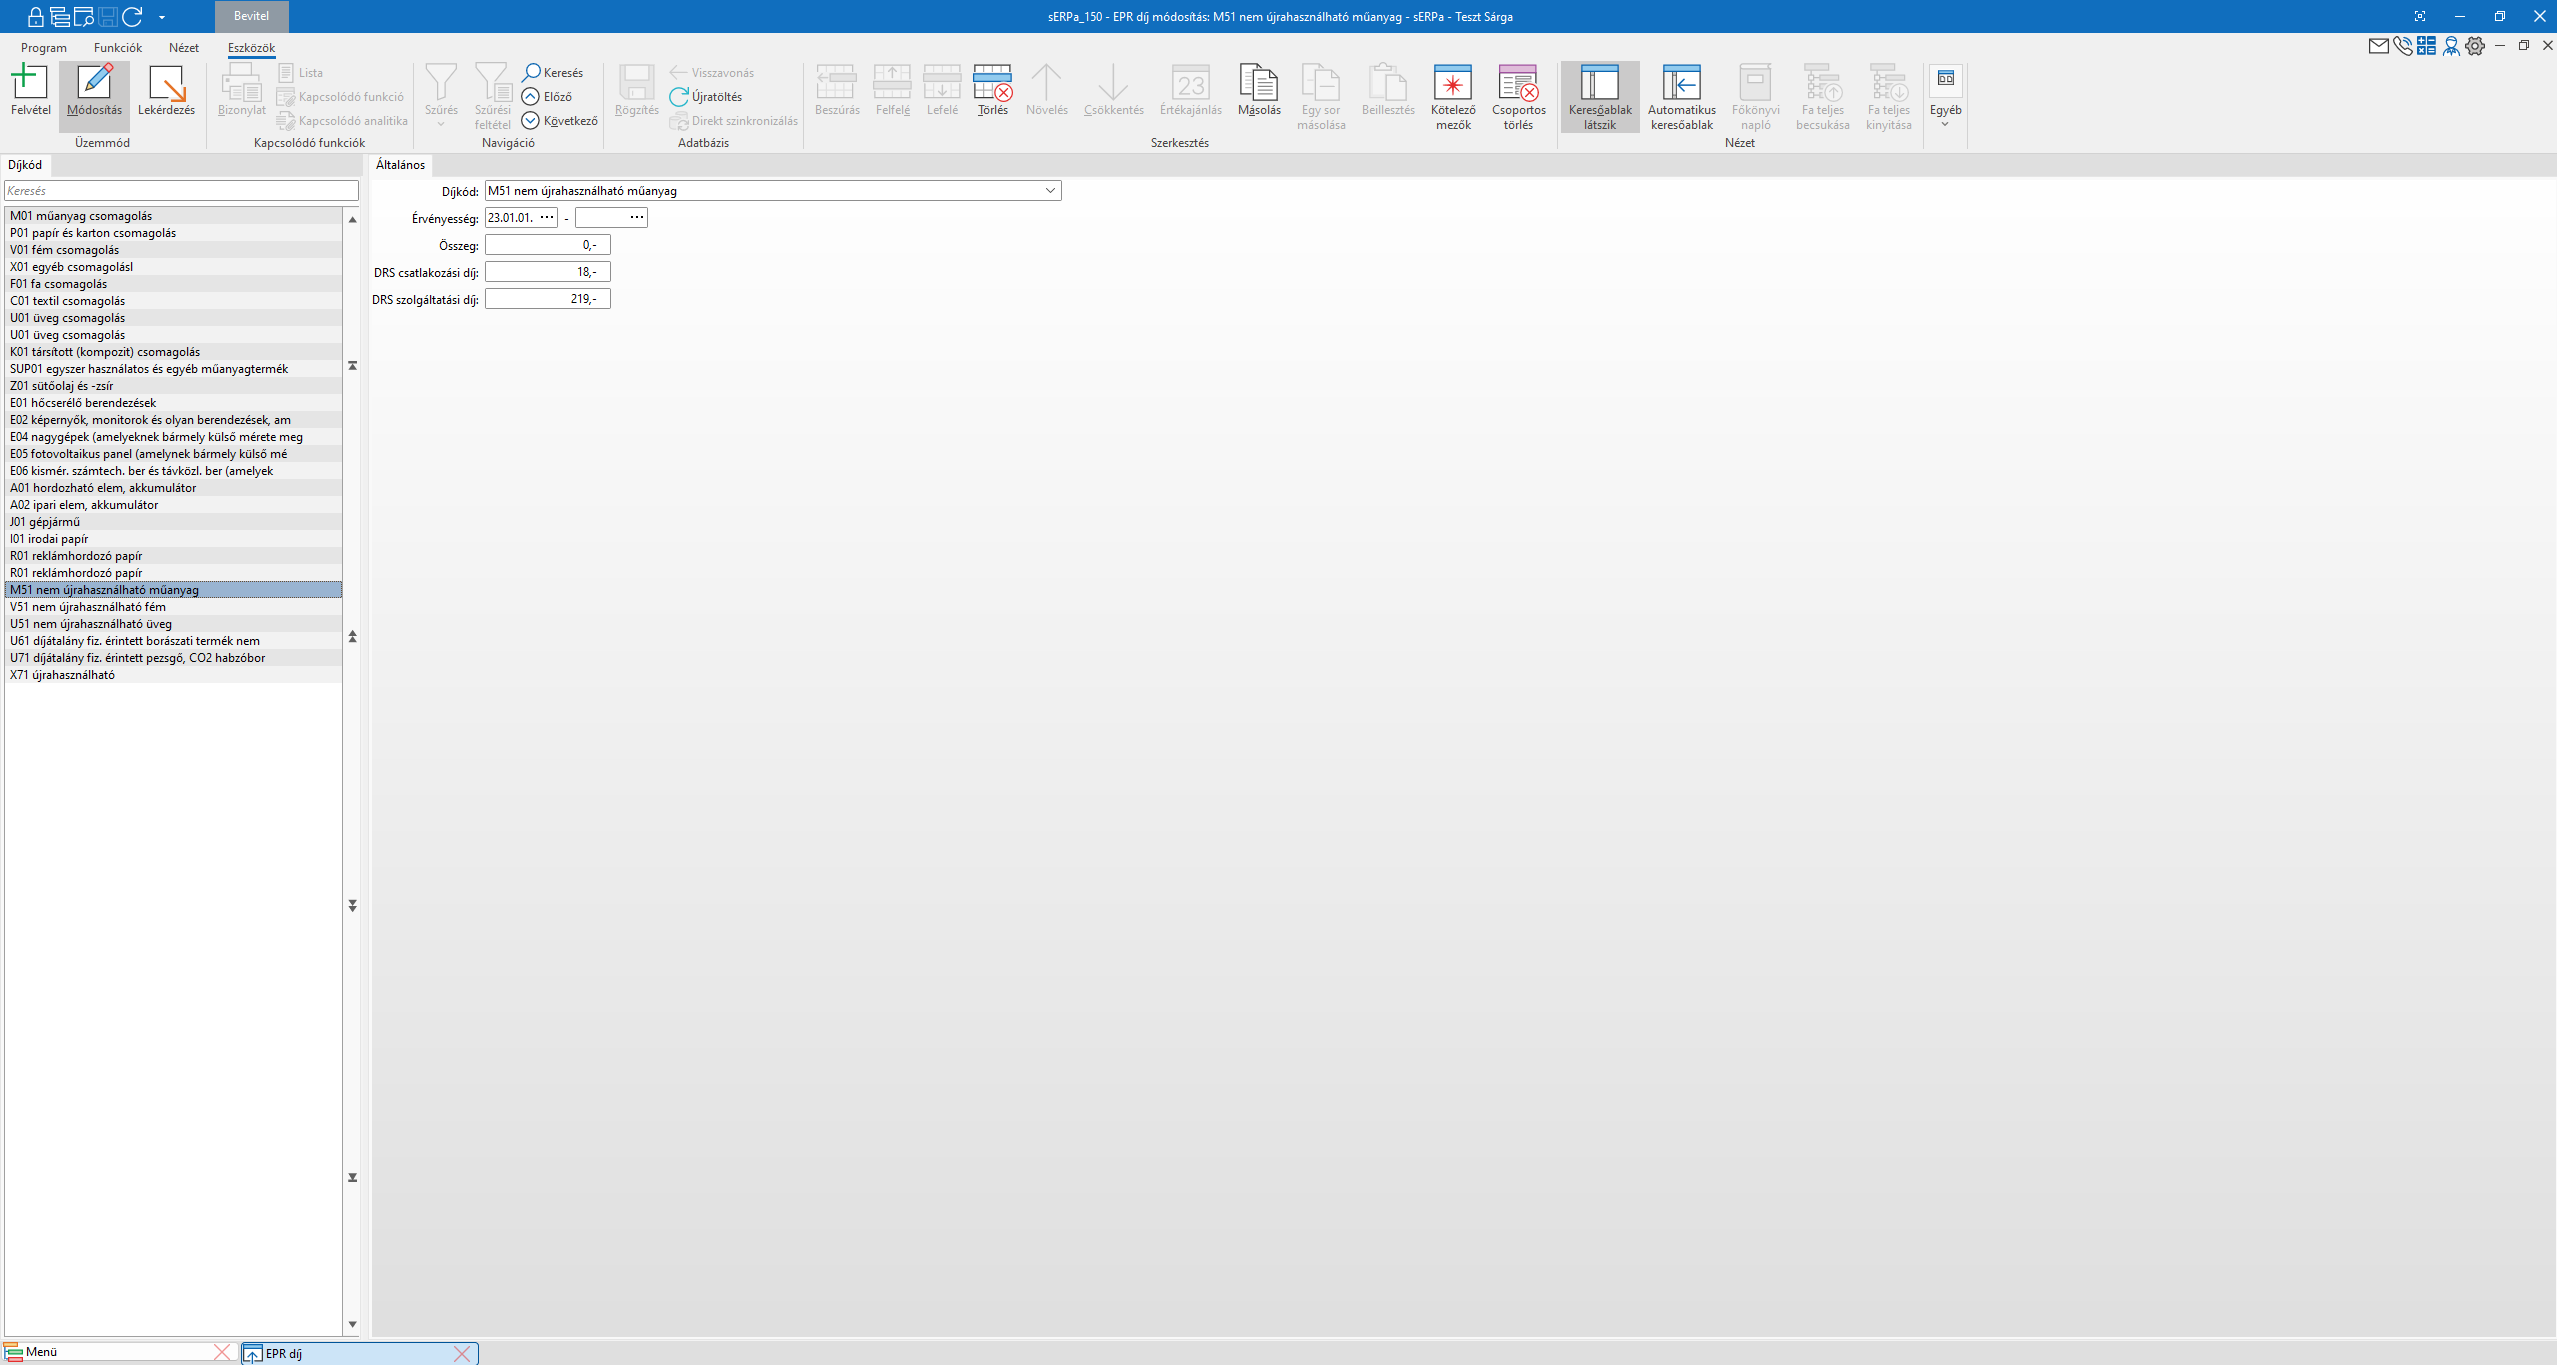The height and width of the screenshot is (1365, 2557).
Task: Expand the Díjkód combo box dropdown
Action: pos(1050,191)
